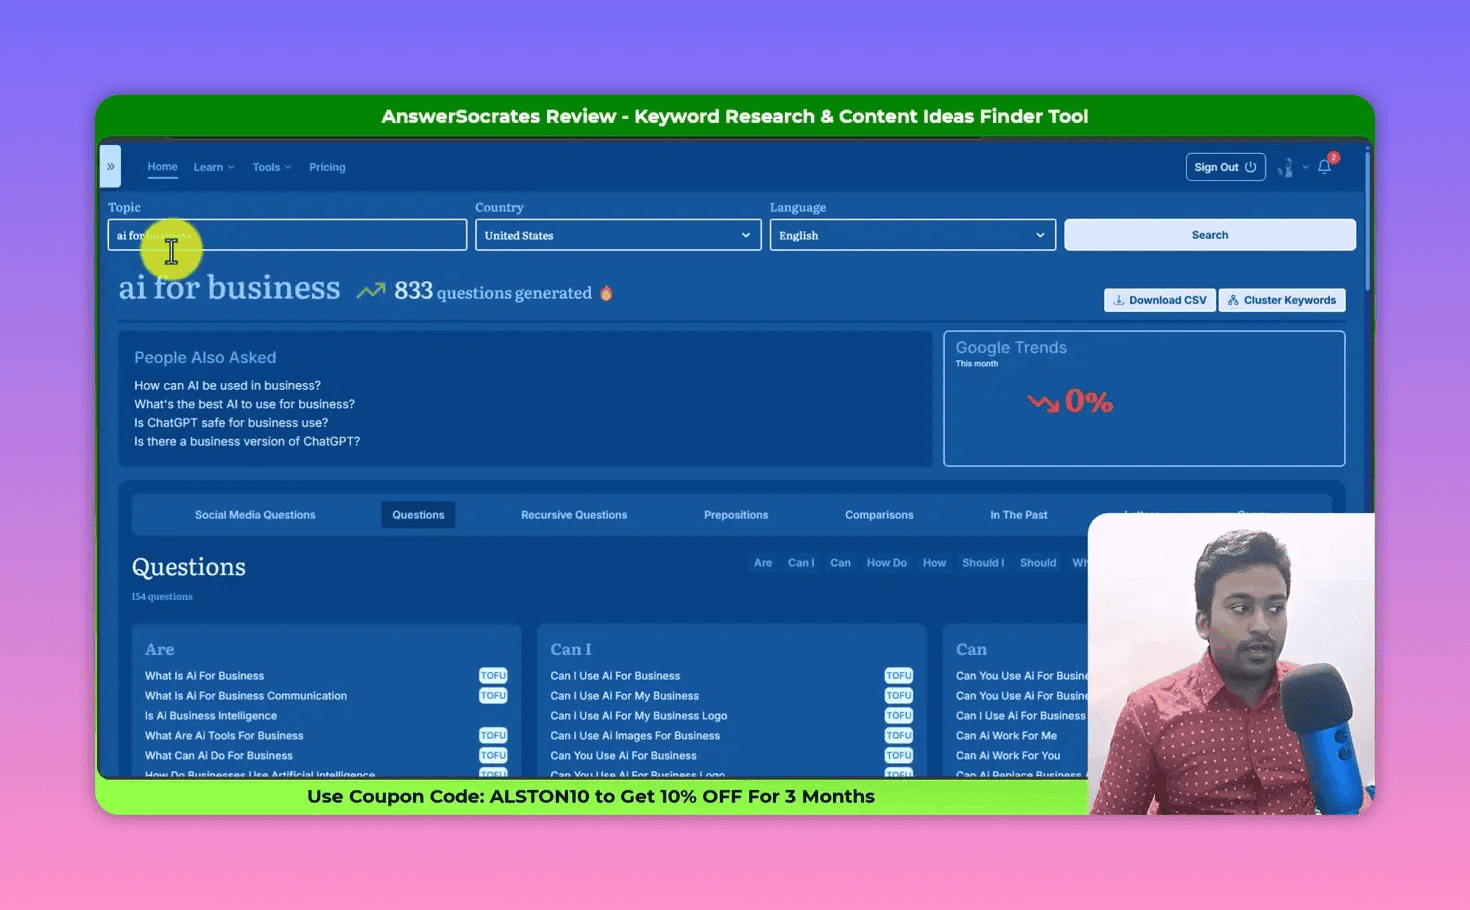
Task: Expand the Learn navigation menu
Action: pos(213,167)
